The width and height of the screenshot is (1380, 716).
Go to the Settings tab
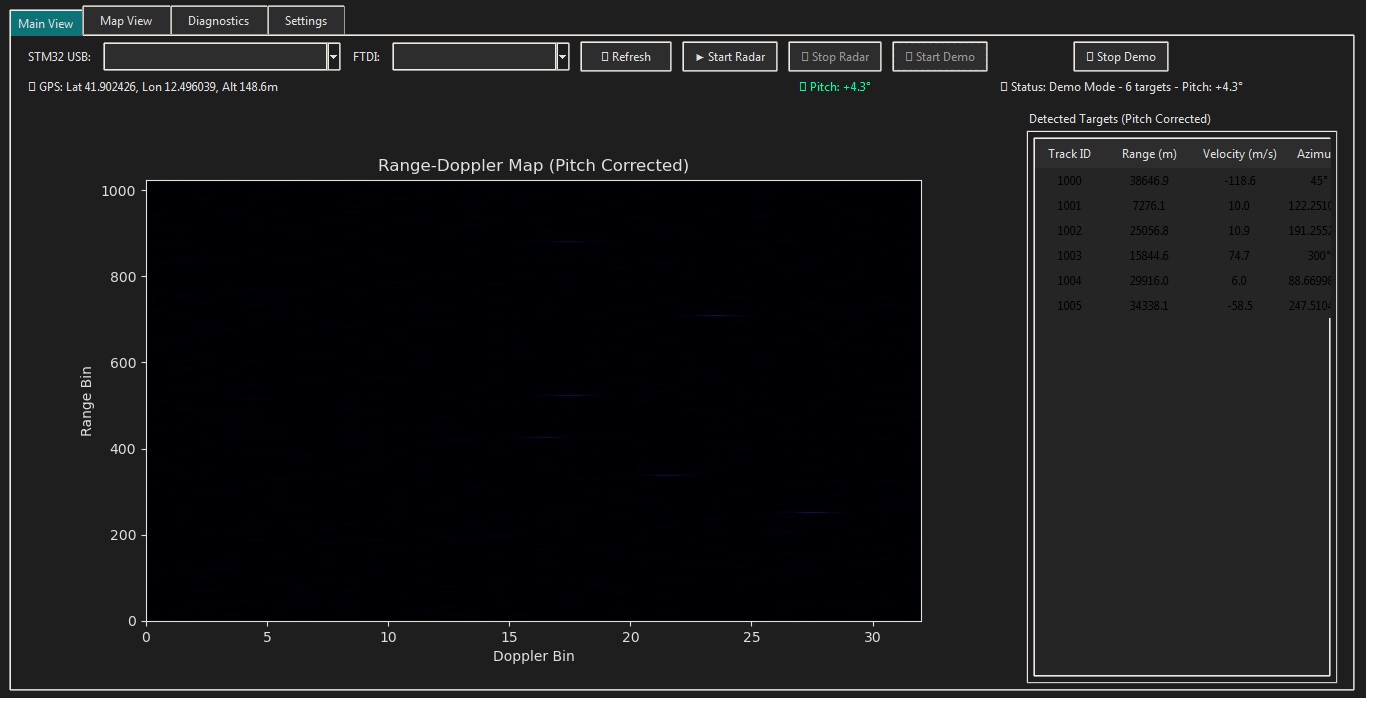[x=305, y=21]
